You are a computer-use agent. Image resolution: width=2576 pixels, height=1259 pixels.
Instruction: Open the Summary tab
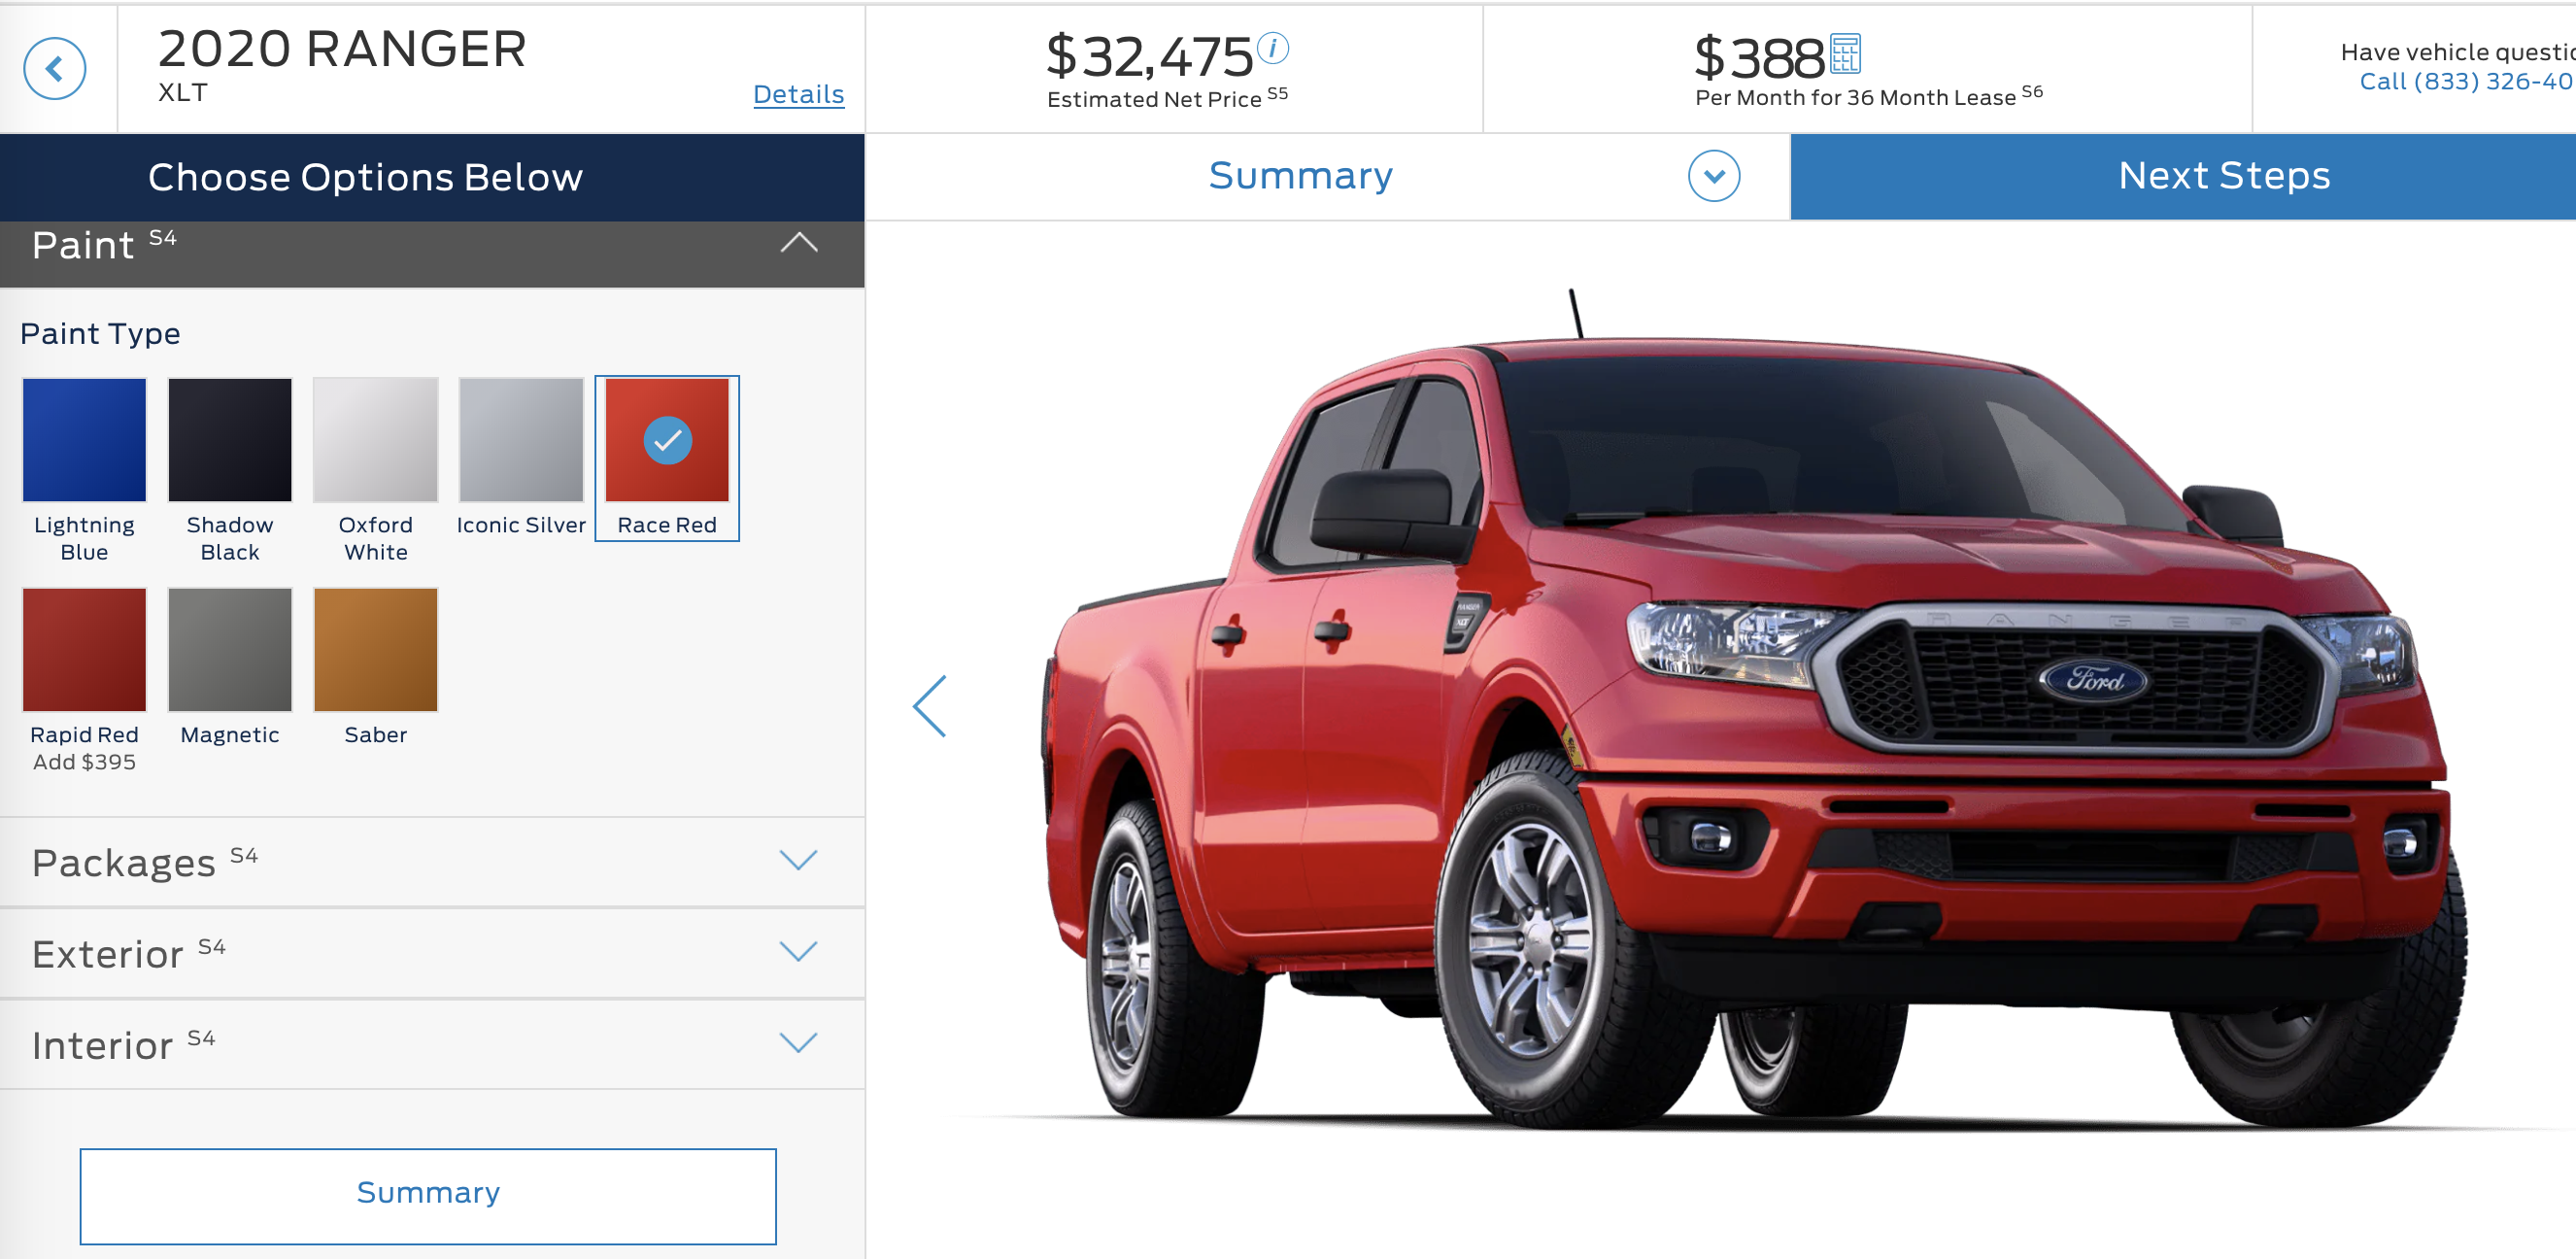1299,176
